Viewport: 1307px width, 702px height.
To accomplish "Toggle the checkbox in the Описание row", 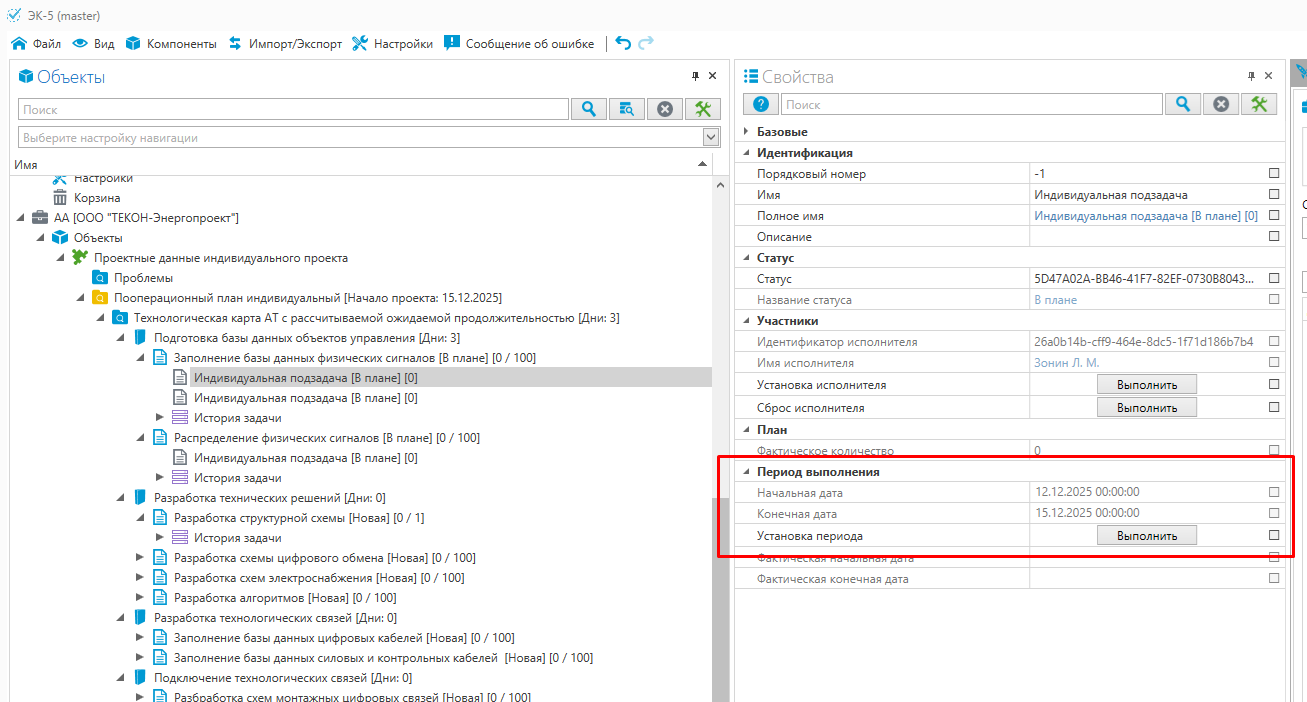I will click(x=1273, y=237).
